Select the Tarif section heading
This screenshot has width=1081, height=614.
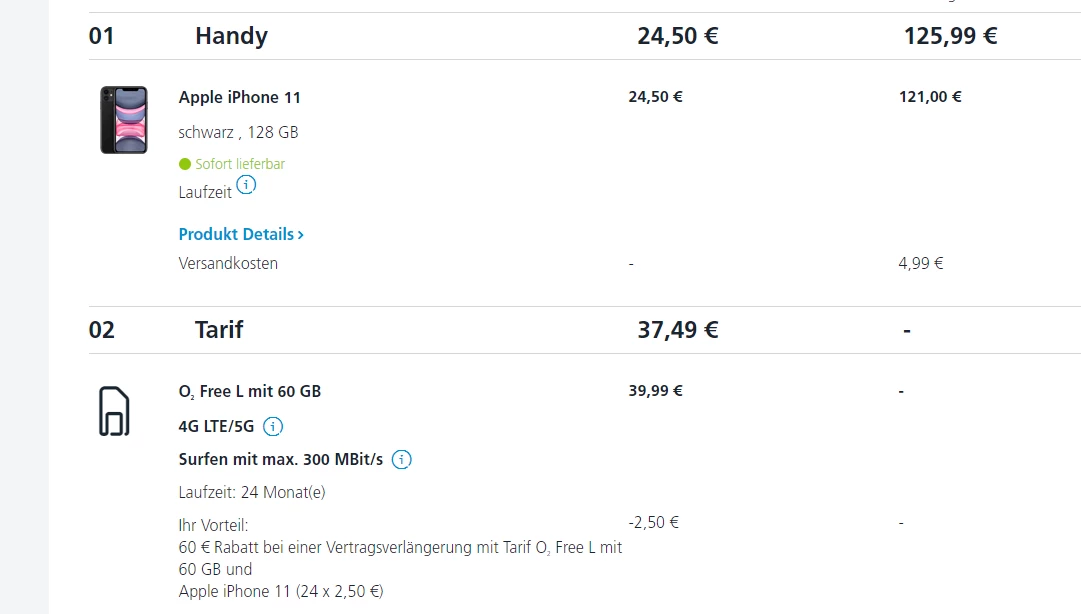pos(219,329)
